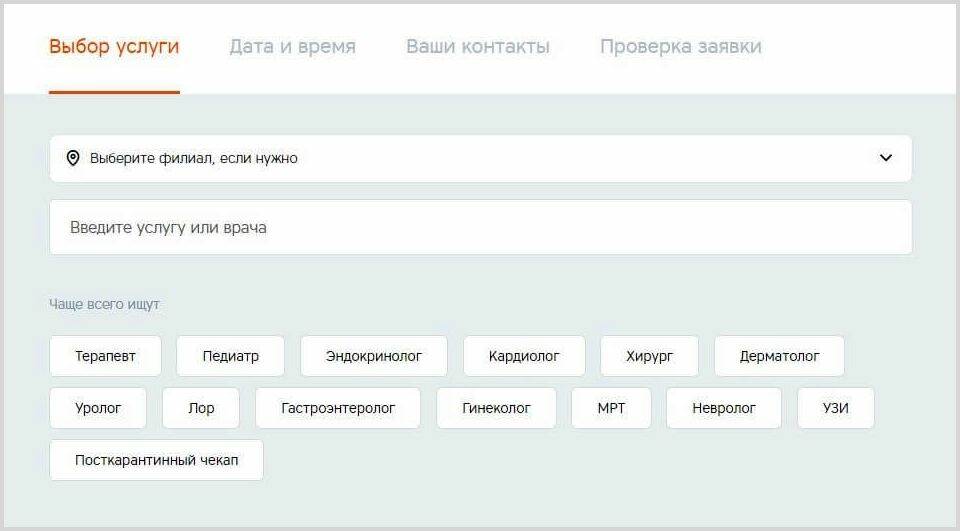
Task: Expand the branch dropdown chevron arrow
Action: pyautogui.click(x=885, y=158)
